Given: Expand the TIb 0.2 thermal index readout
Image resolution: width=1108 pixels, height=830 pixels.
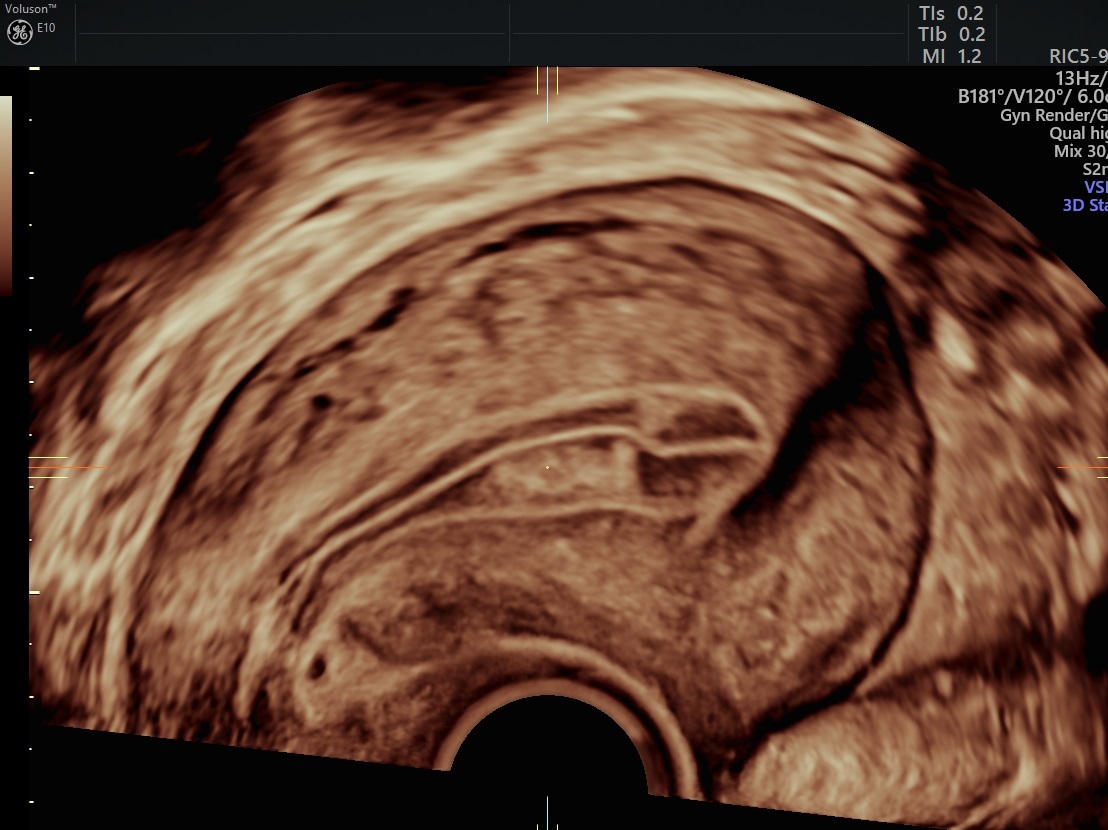Looking at the screenshot, I should click(x=949, y=34).
